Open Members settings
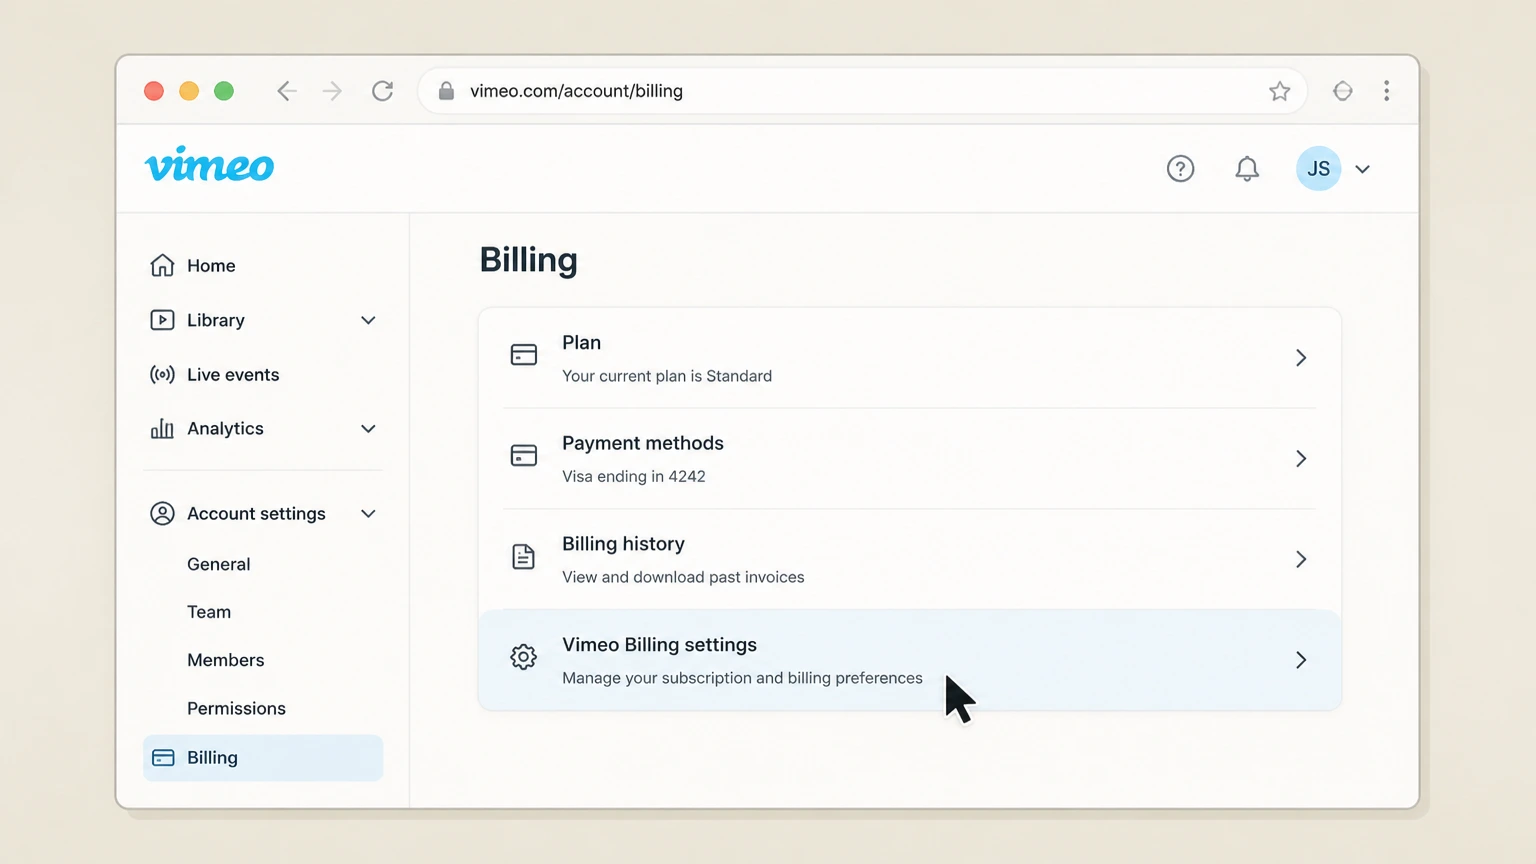This screenshot has width=1536, height=864. point(226,660)
